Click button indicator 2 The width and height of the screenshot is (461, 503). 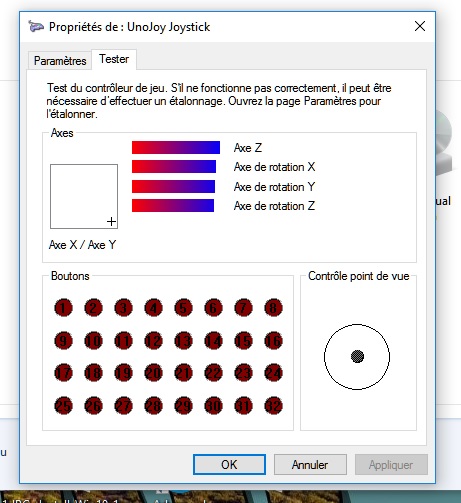click(x=93, y=307)
